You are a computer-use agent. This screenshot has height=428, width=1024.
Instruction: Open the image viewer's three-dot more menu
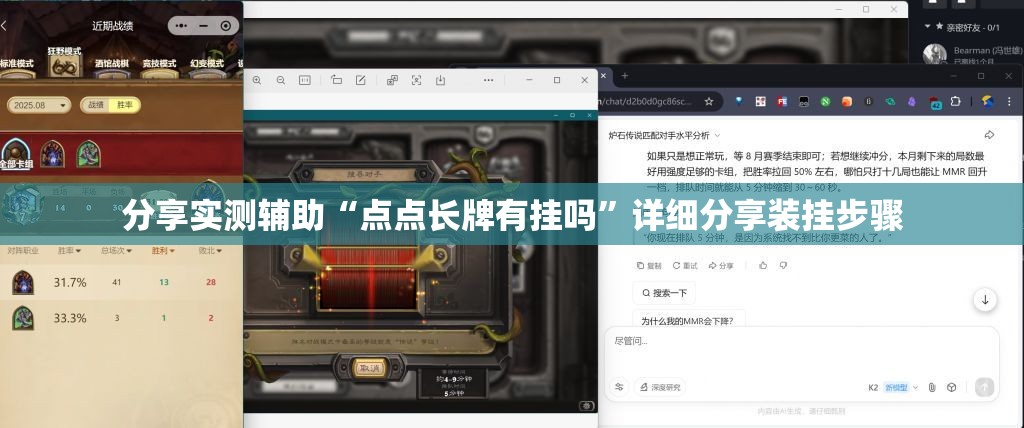pyautogui.click(x=488, y=80)
